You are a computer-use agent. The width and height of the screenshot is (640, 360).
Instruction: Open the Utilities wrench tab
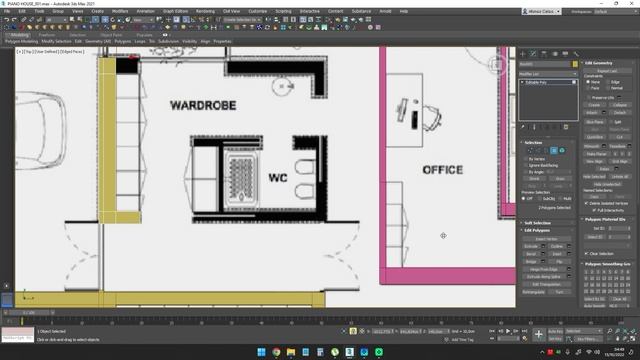pos(576,54)
